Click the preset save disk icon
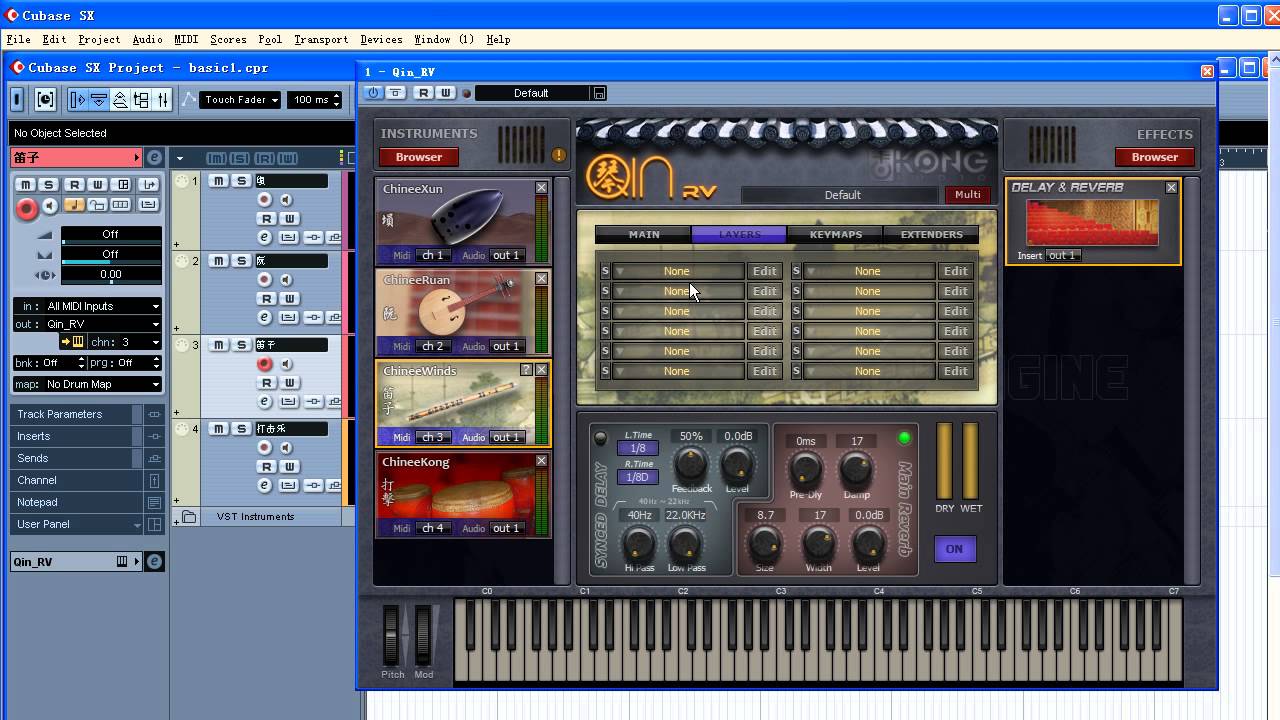 tap(599, 93)
